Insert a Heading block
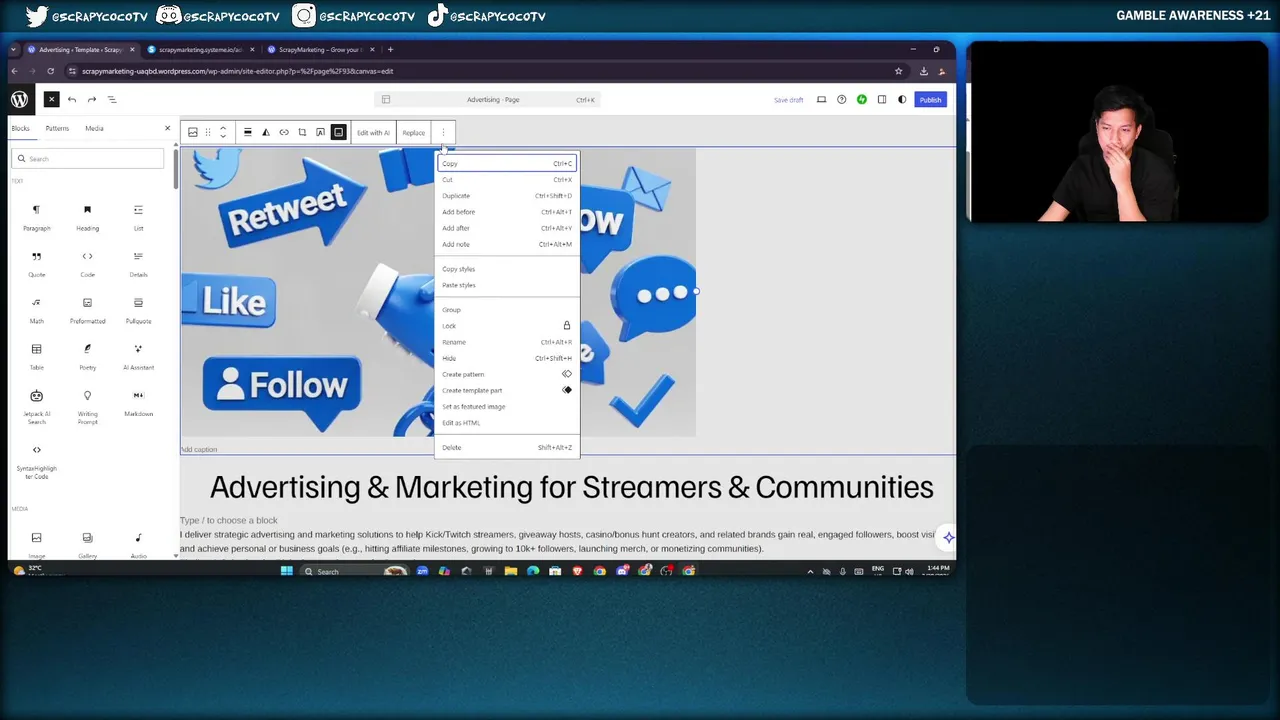 click(87, 217)
